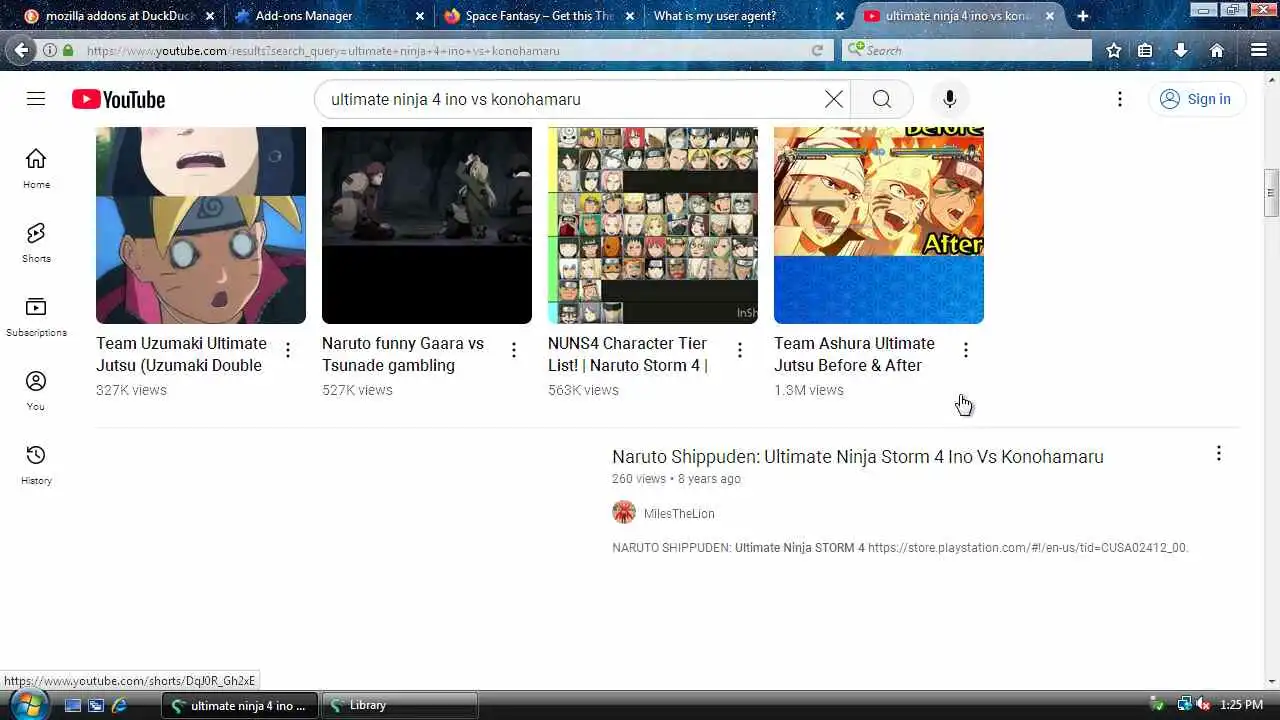
Task: Open search engine dropdown in browser search box
Action: (x=855, y=50)
